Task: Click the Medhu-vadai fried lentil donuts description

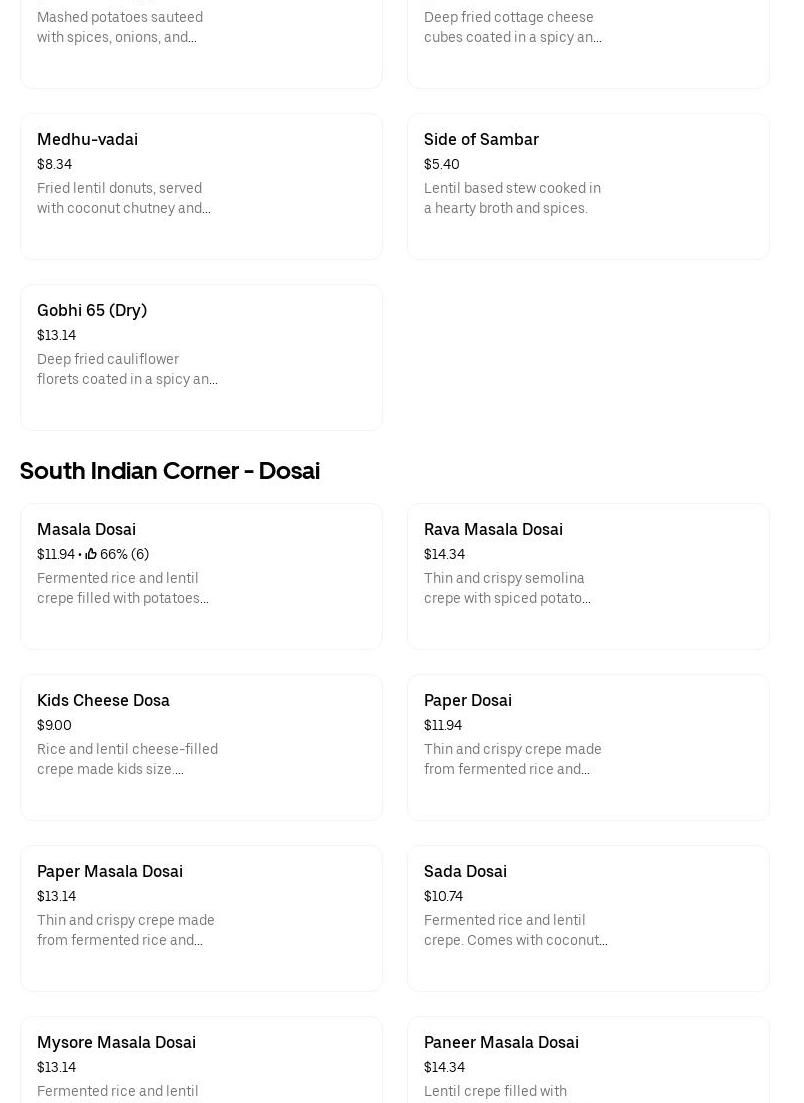Action: 124,198
